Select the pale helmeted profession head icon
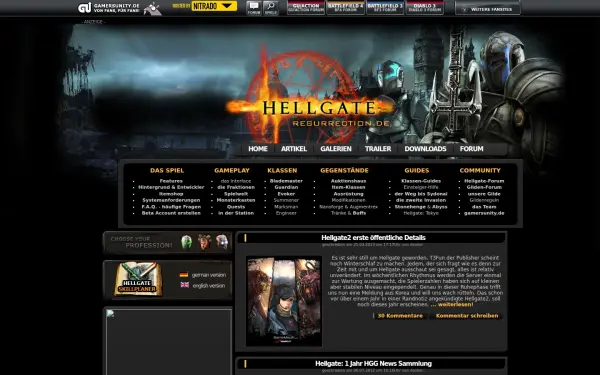This screenshot has width=600, height=375. point(222,242)
